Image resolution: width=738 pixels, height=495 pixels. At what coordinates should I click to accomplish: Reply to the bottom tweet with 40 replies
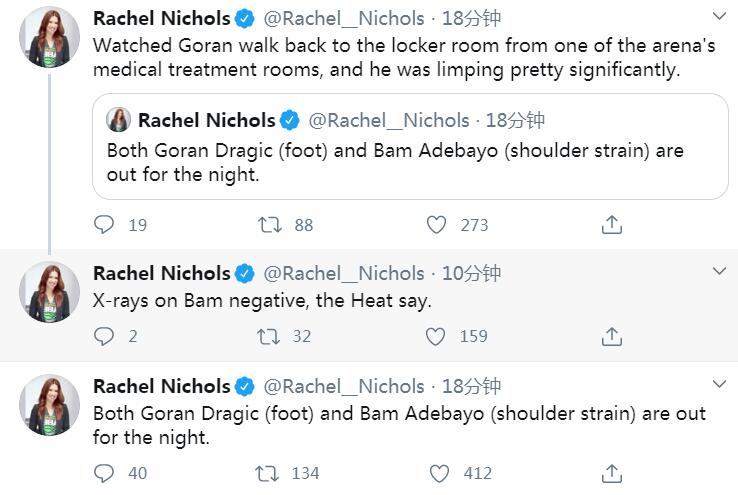105,473
